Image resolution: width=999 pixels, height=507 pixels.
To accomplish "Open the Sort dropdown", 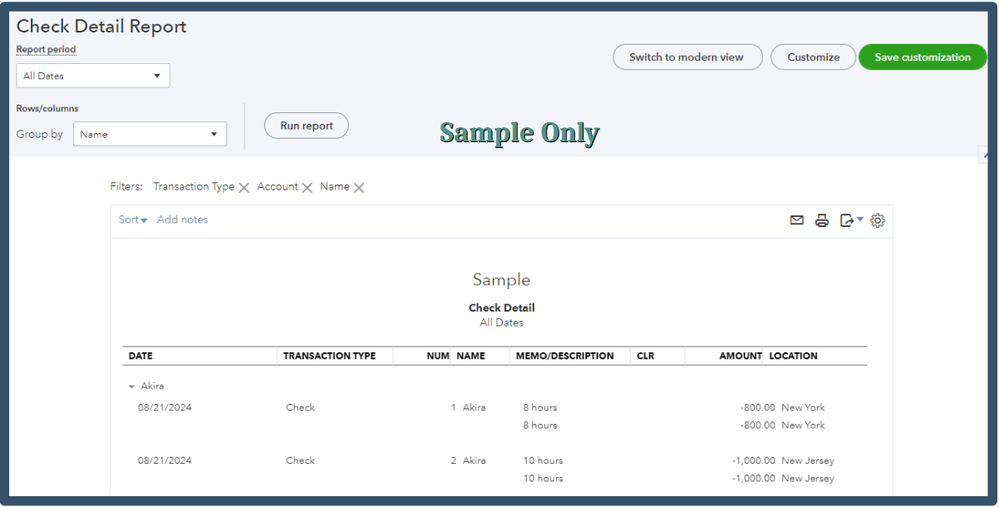I will pyautogui.click(x=133, y=219).
